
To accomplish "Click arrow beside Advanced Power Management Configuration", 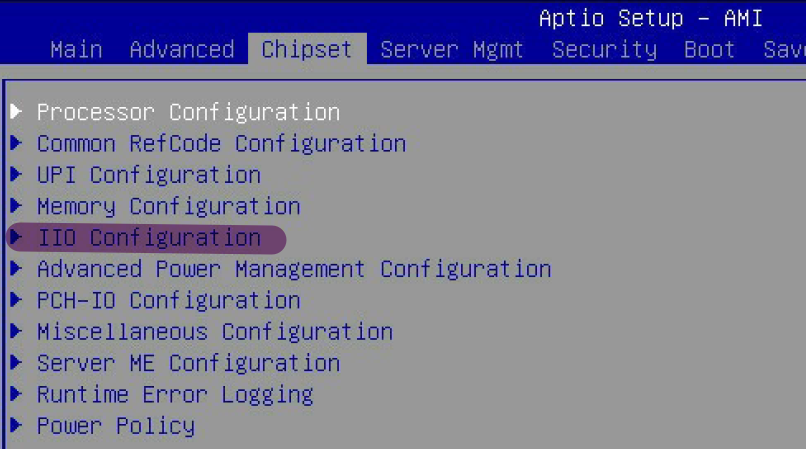I will coord(16,268).
